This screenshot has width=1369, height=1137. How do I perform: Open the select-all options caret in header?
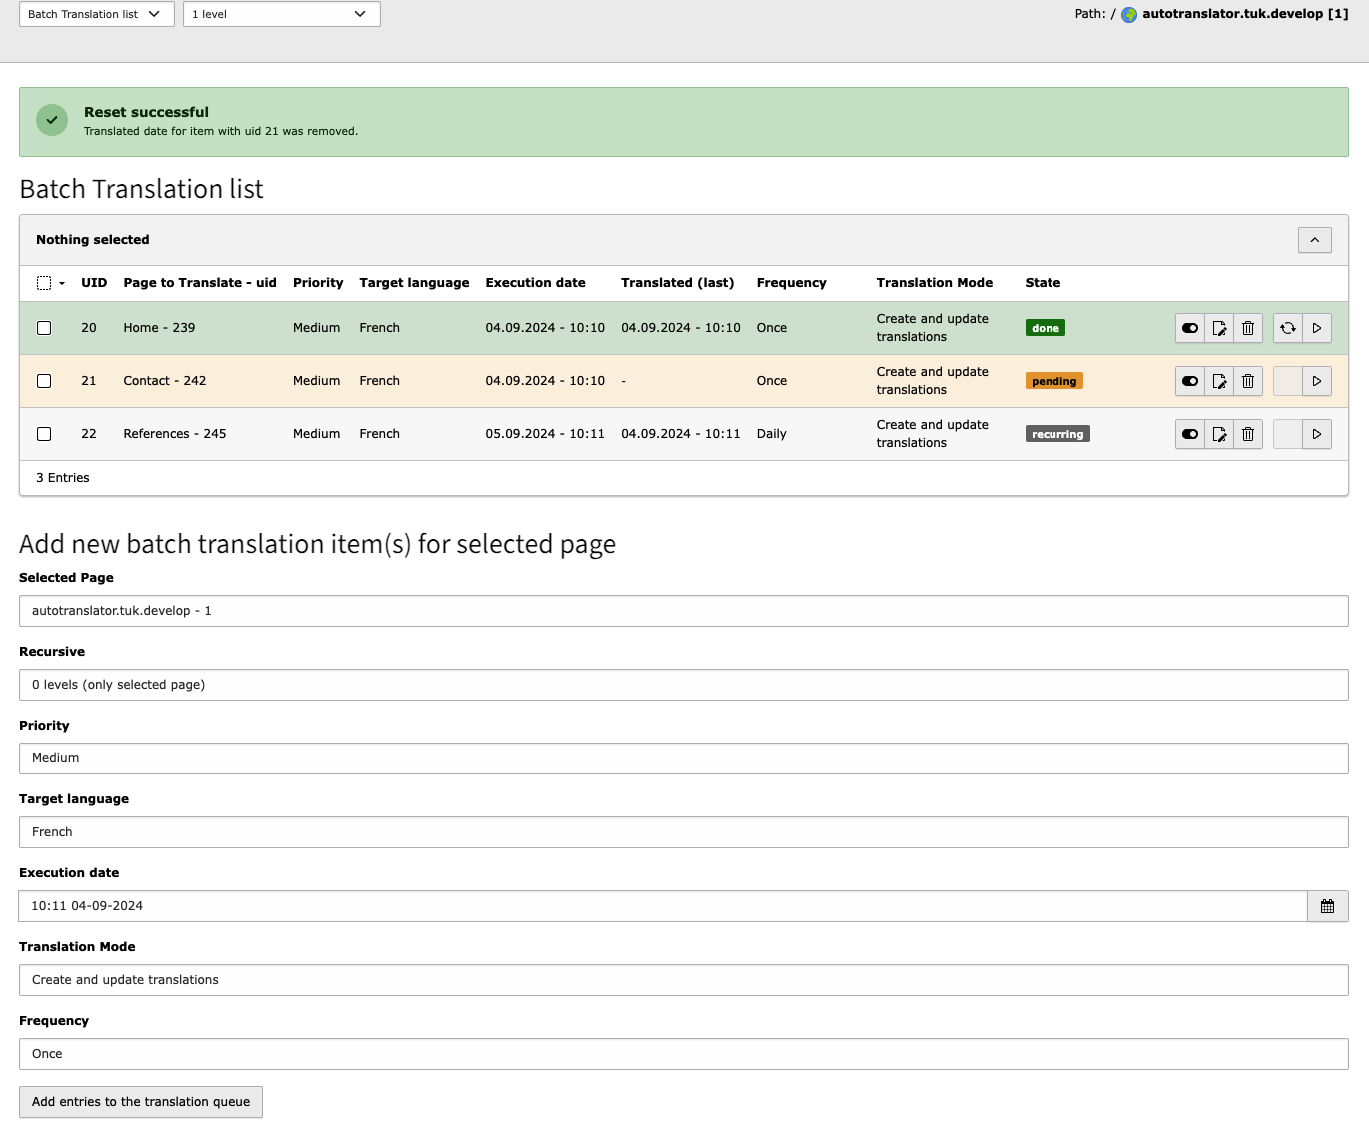tap(62, 283)
